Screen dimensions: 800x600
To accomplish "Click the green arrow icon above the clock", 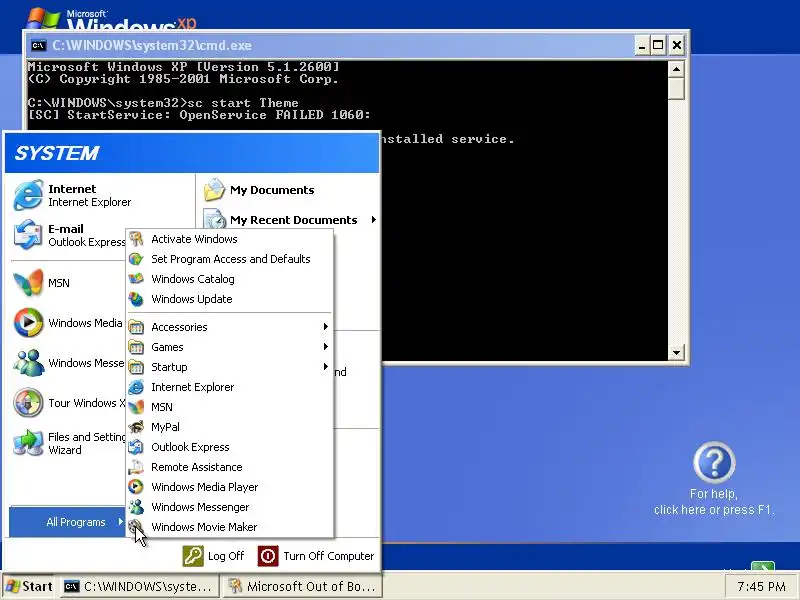I will [763, 567].
